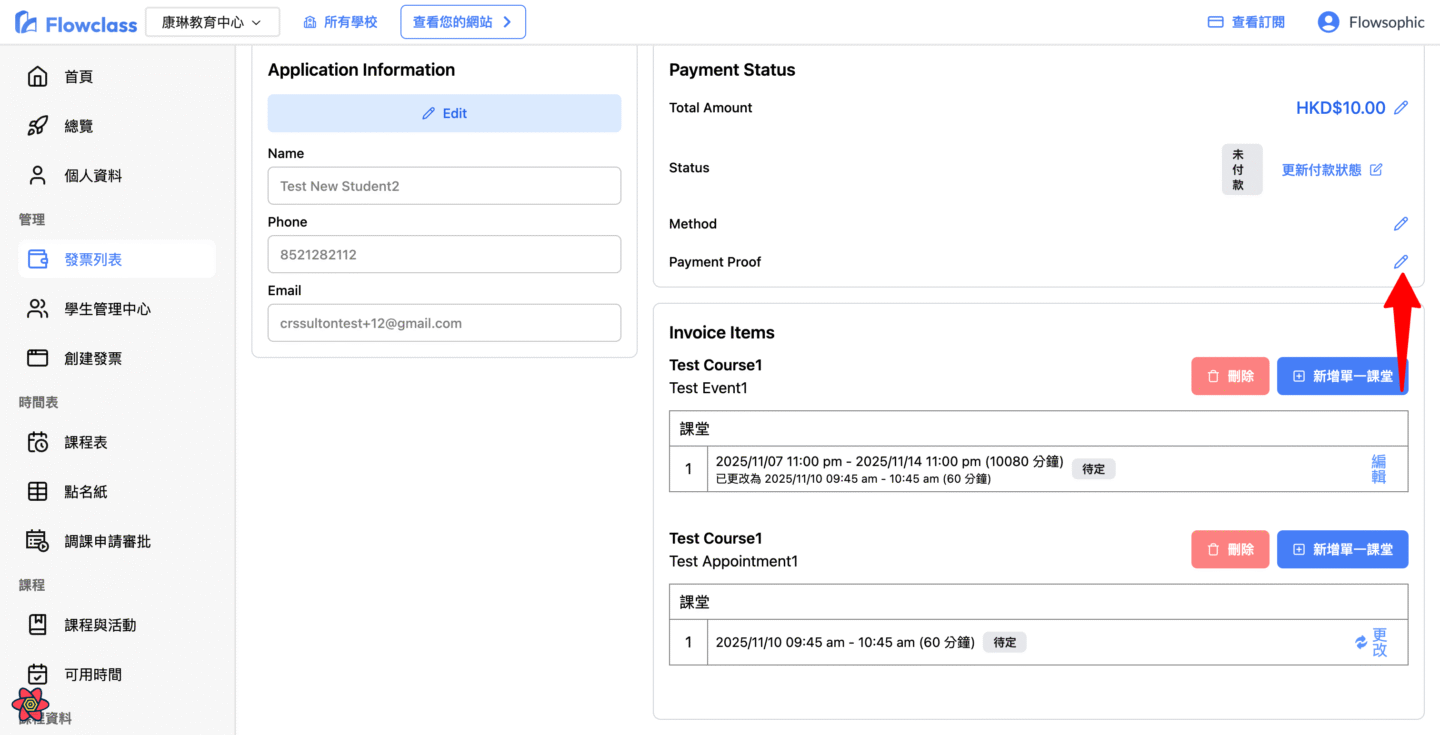Click the React debug icon at bottom left
This screenshot has height=735, width=1440.
pyautogui.click(x=31, y=704)
